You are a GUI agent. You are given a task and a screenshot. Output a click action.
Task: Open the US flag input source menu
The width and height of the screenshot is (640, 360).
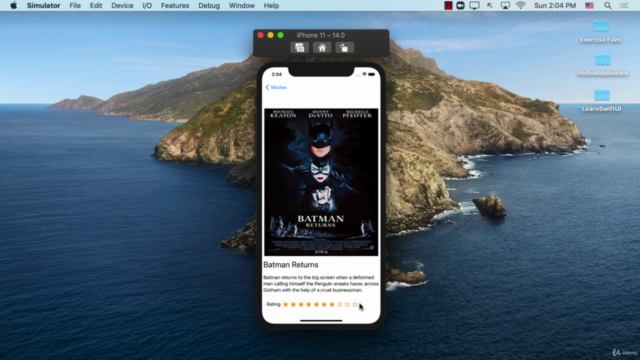(589, 6)
